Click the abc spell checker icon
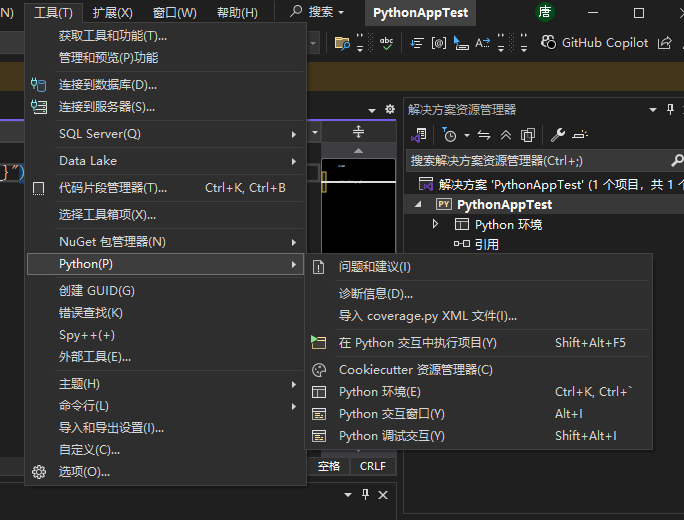 tap(386, 43)
